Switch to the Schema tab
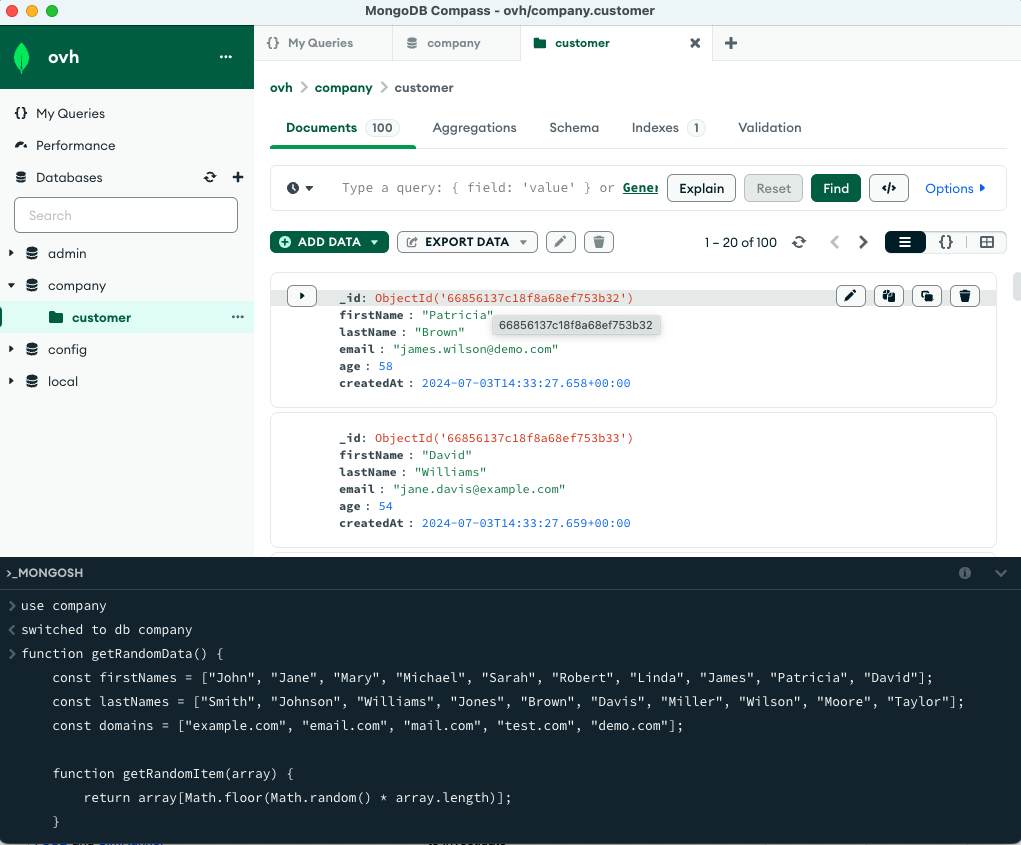The image size is (1021, 845). 574,128
